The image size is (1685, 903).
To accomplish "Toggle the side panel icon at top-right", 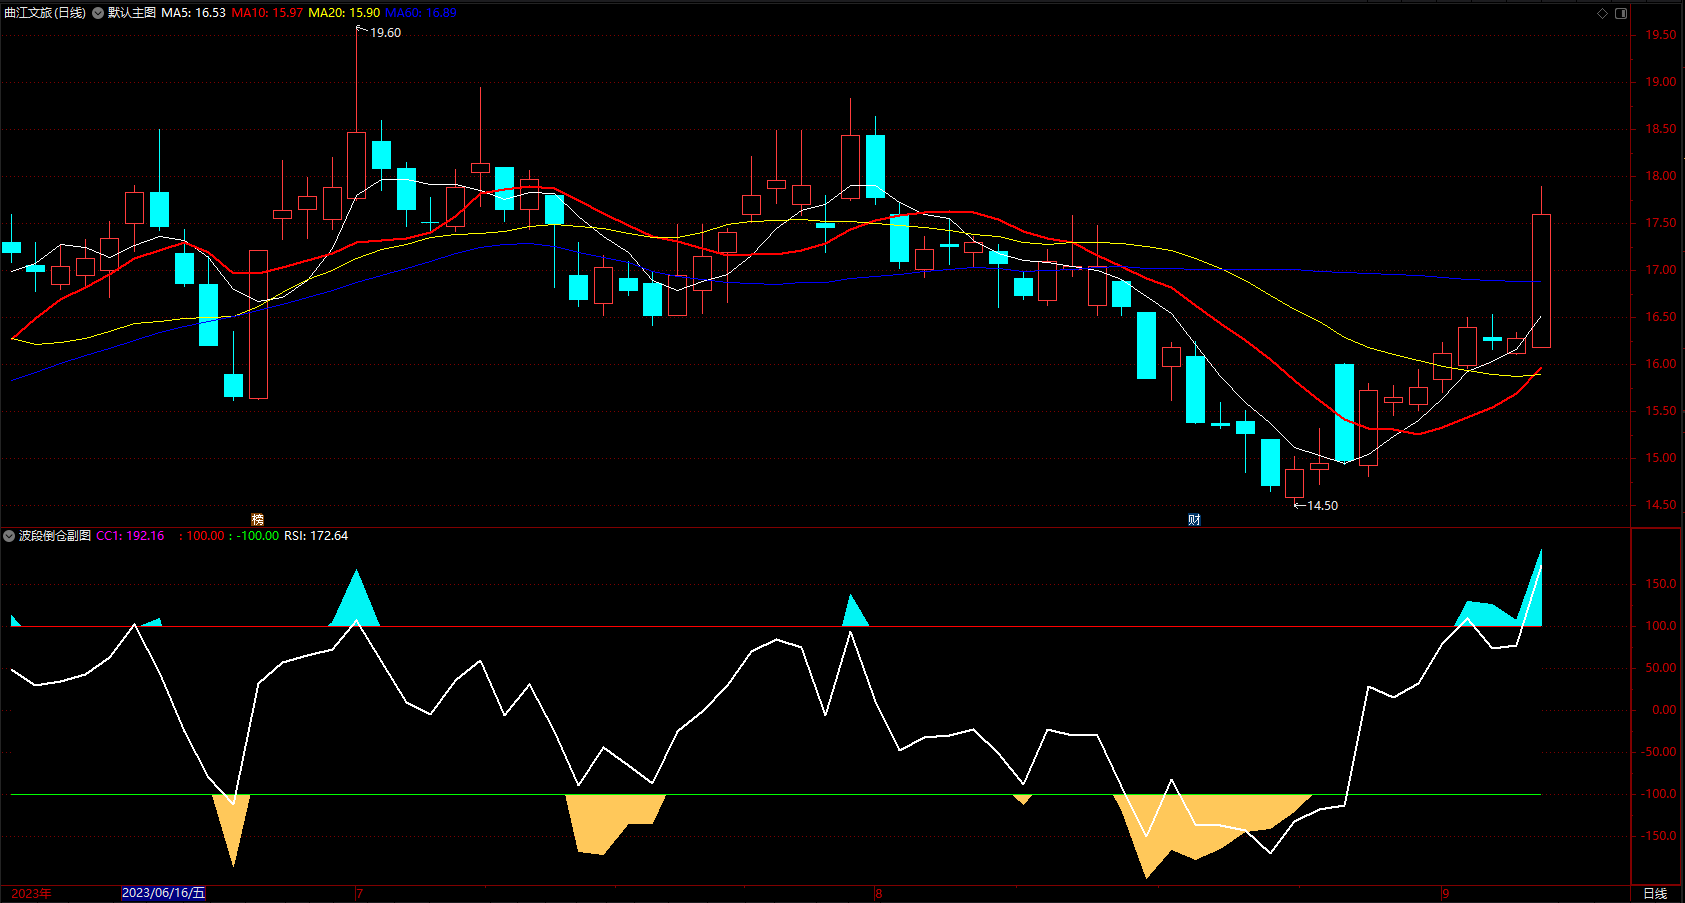I will (1621, 13).
